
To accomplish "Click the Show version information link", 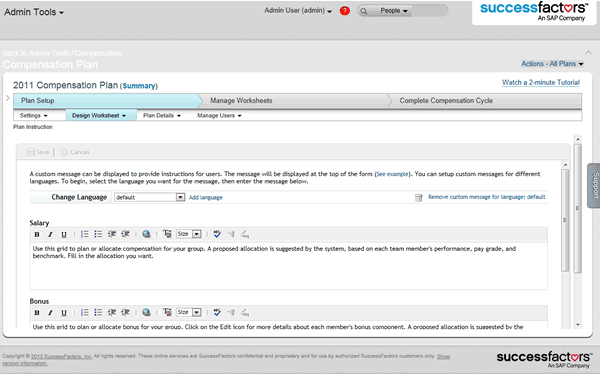I will [443, 356].
